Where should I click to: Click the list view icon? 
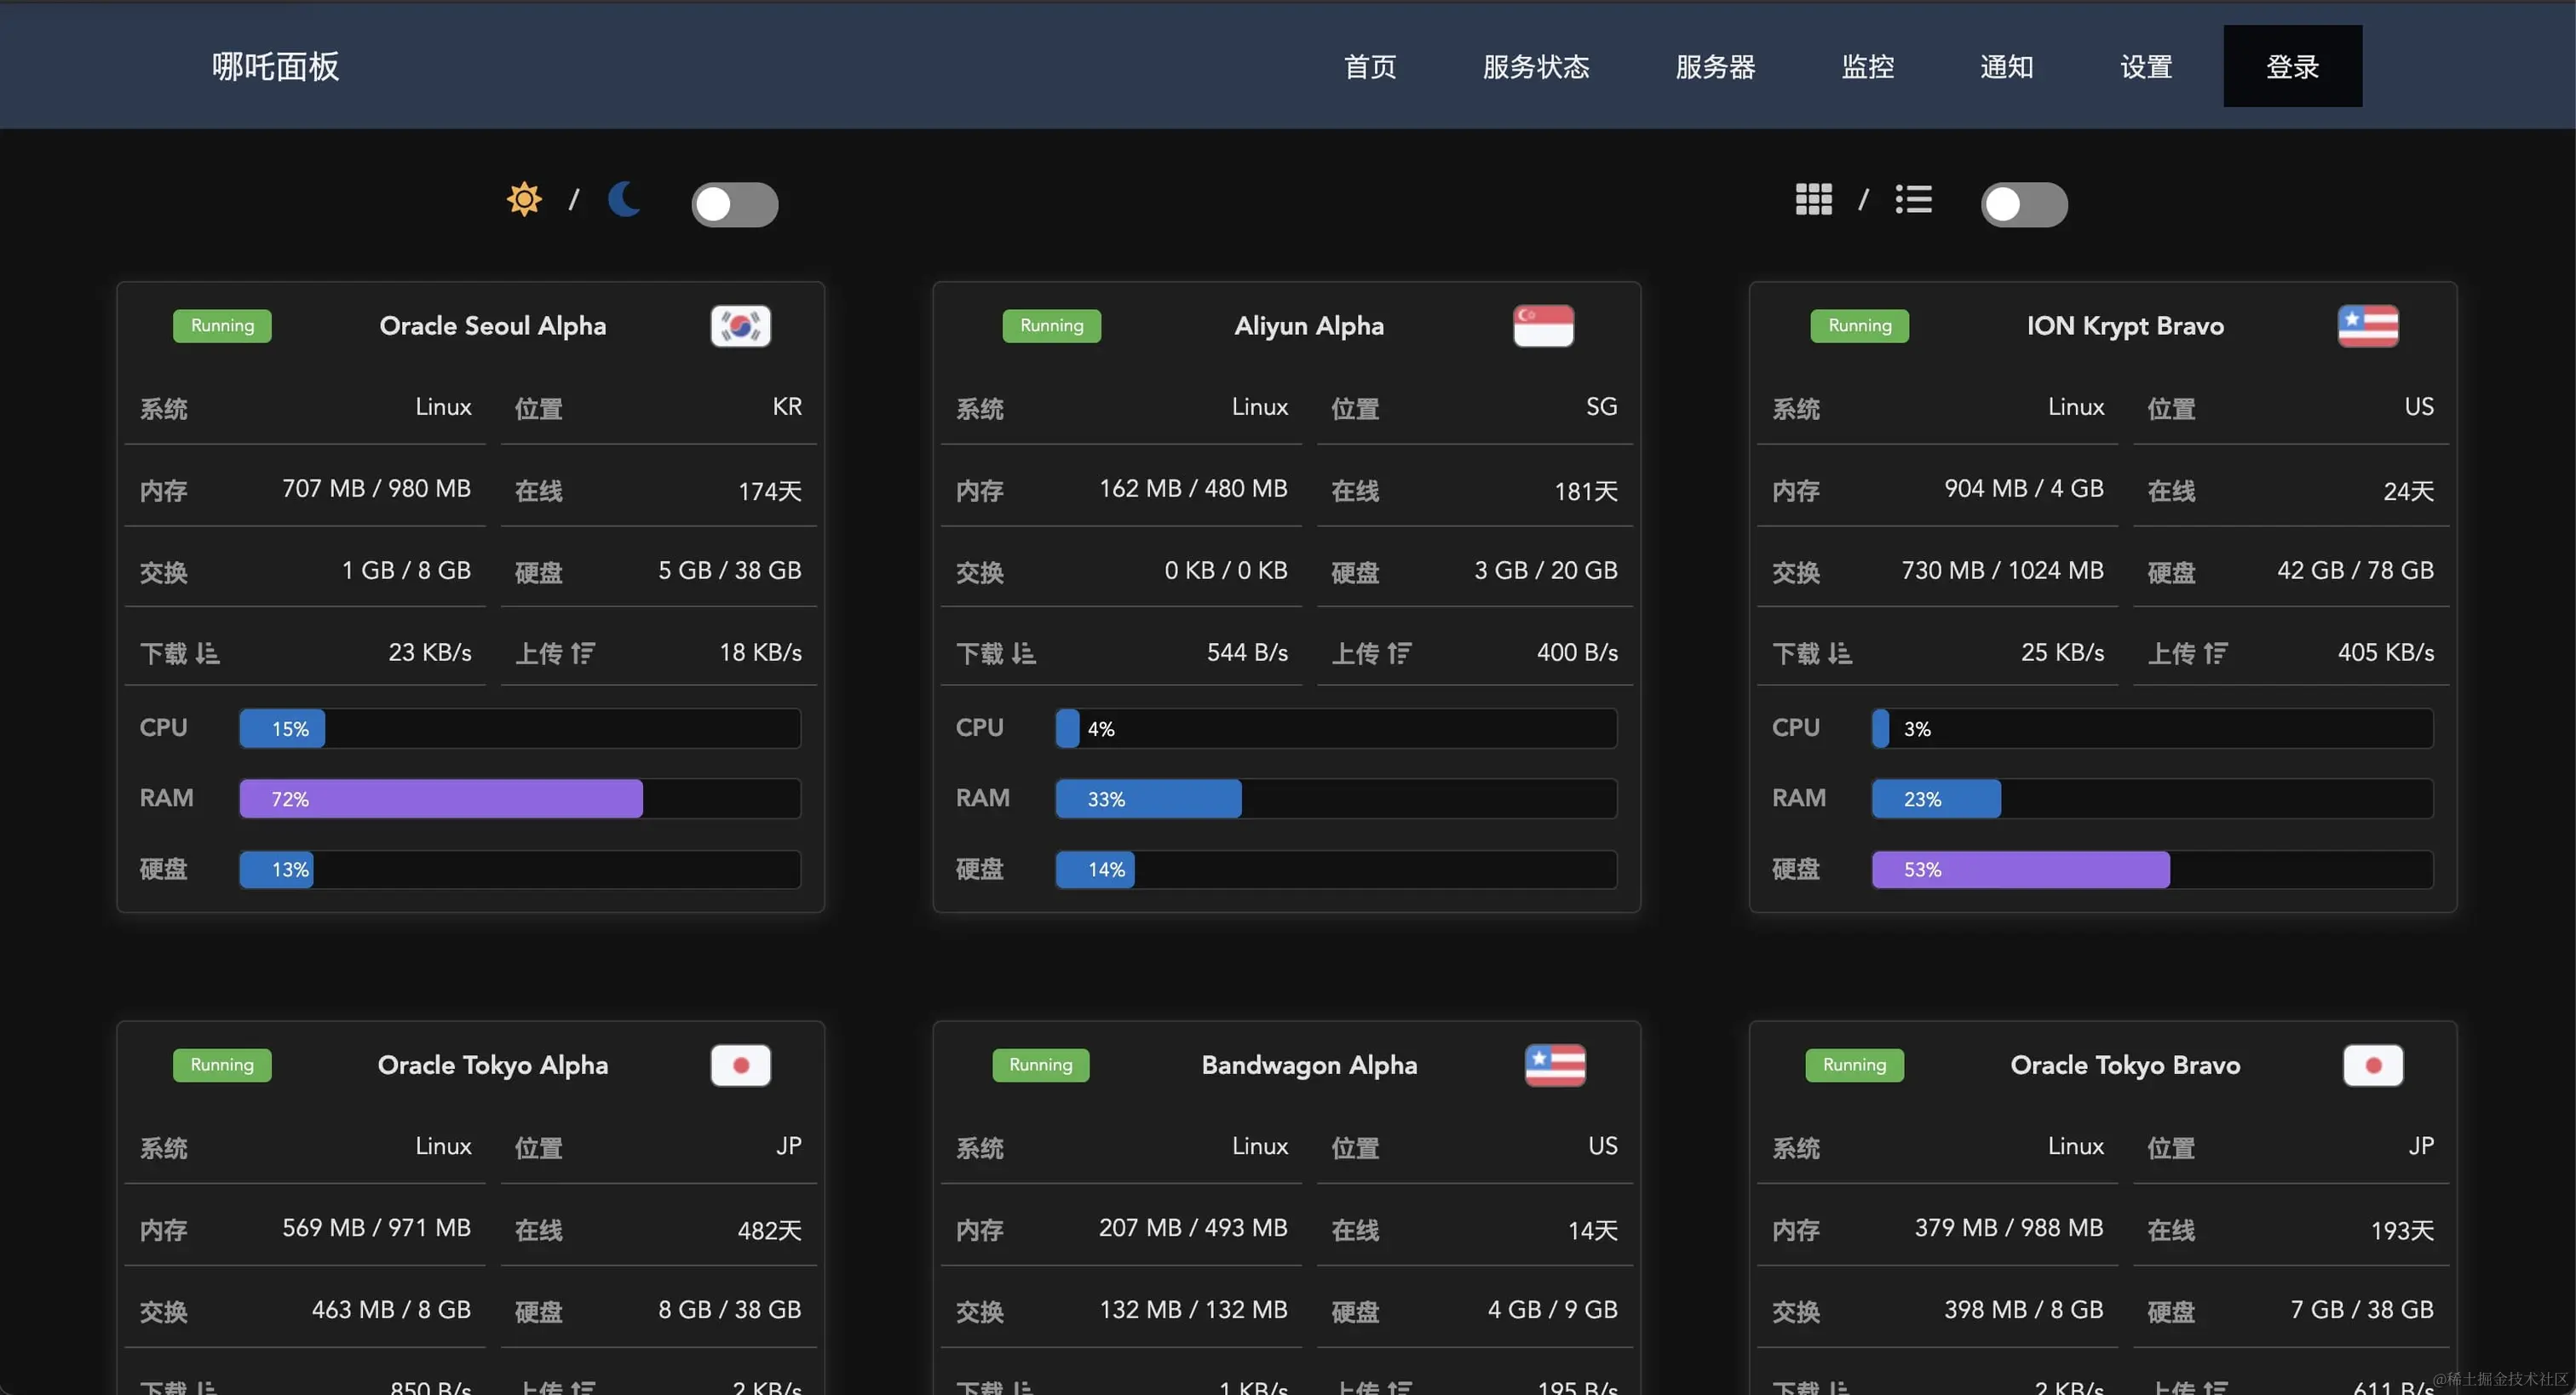point(1913,200)
